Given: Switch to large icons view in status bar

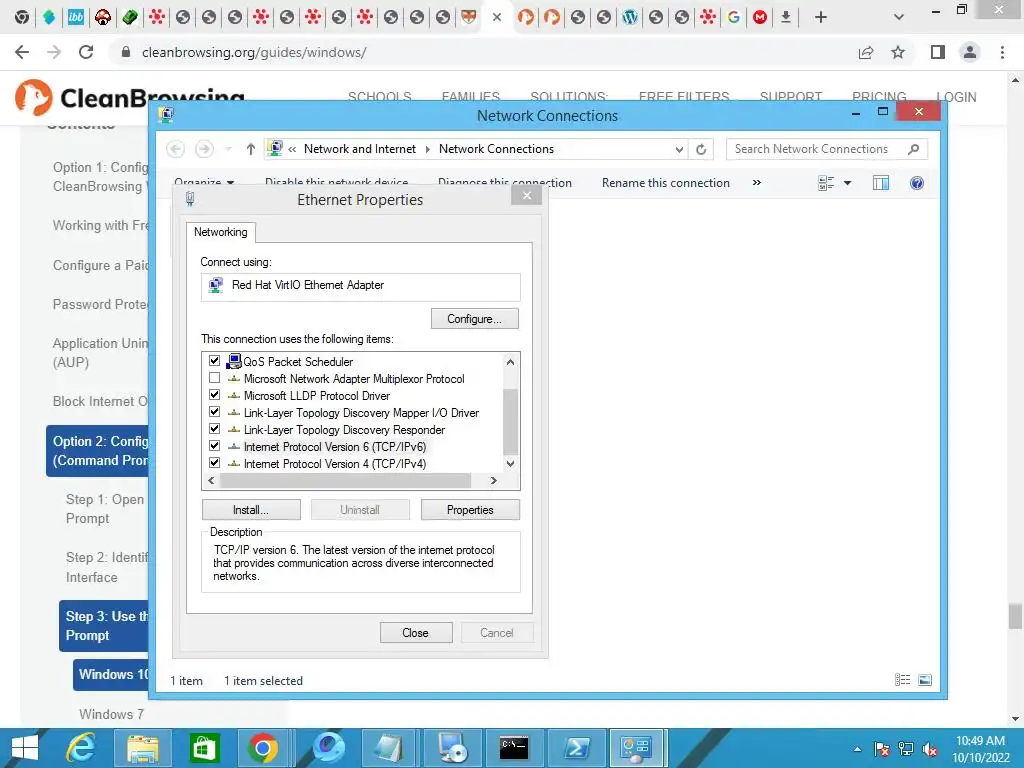Looking at the screenshot, I should (925, 680).
